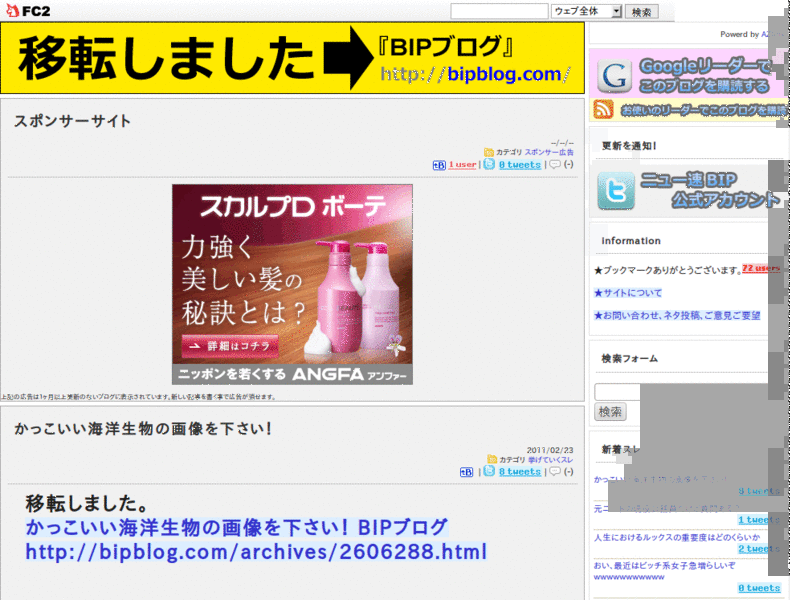Screen dimensions: 800x600
Task: Open お使いのリーダーでこのブログを購読 link
Action: coord(704,110)
